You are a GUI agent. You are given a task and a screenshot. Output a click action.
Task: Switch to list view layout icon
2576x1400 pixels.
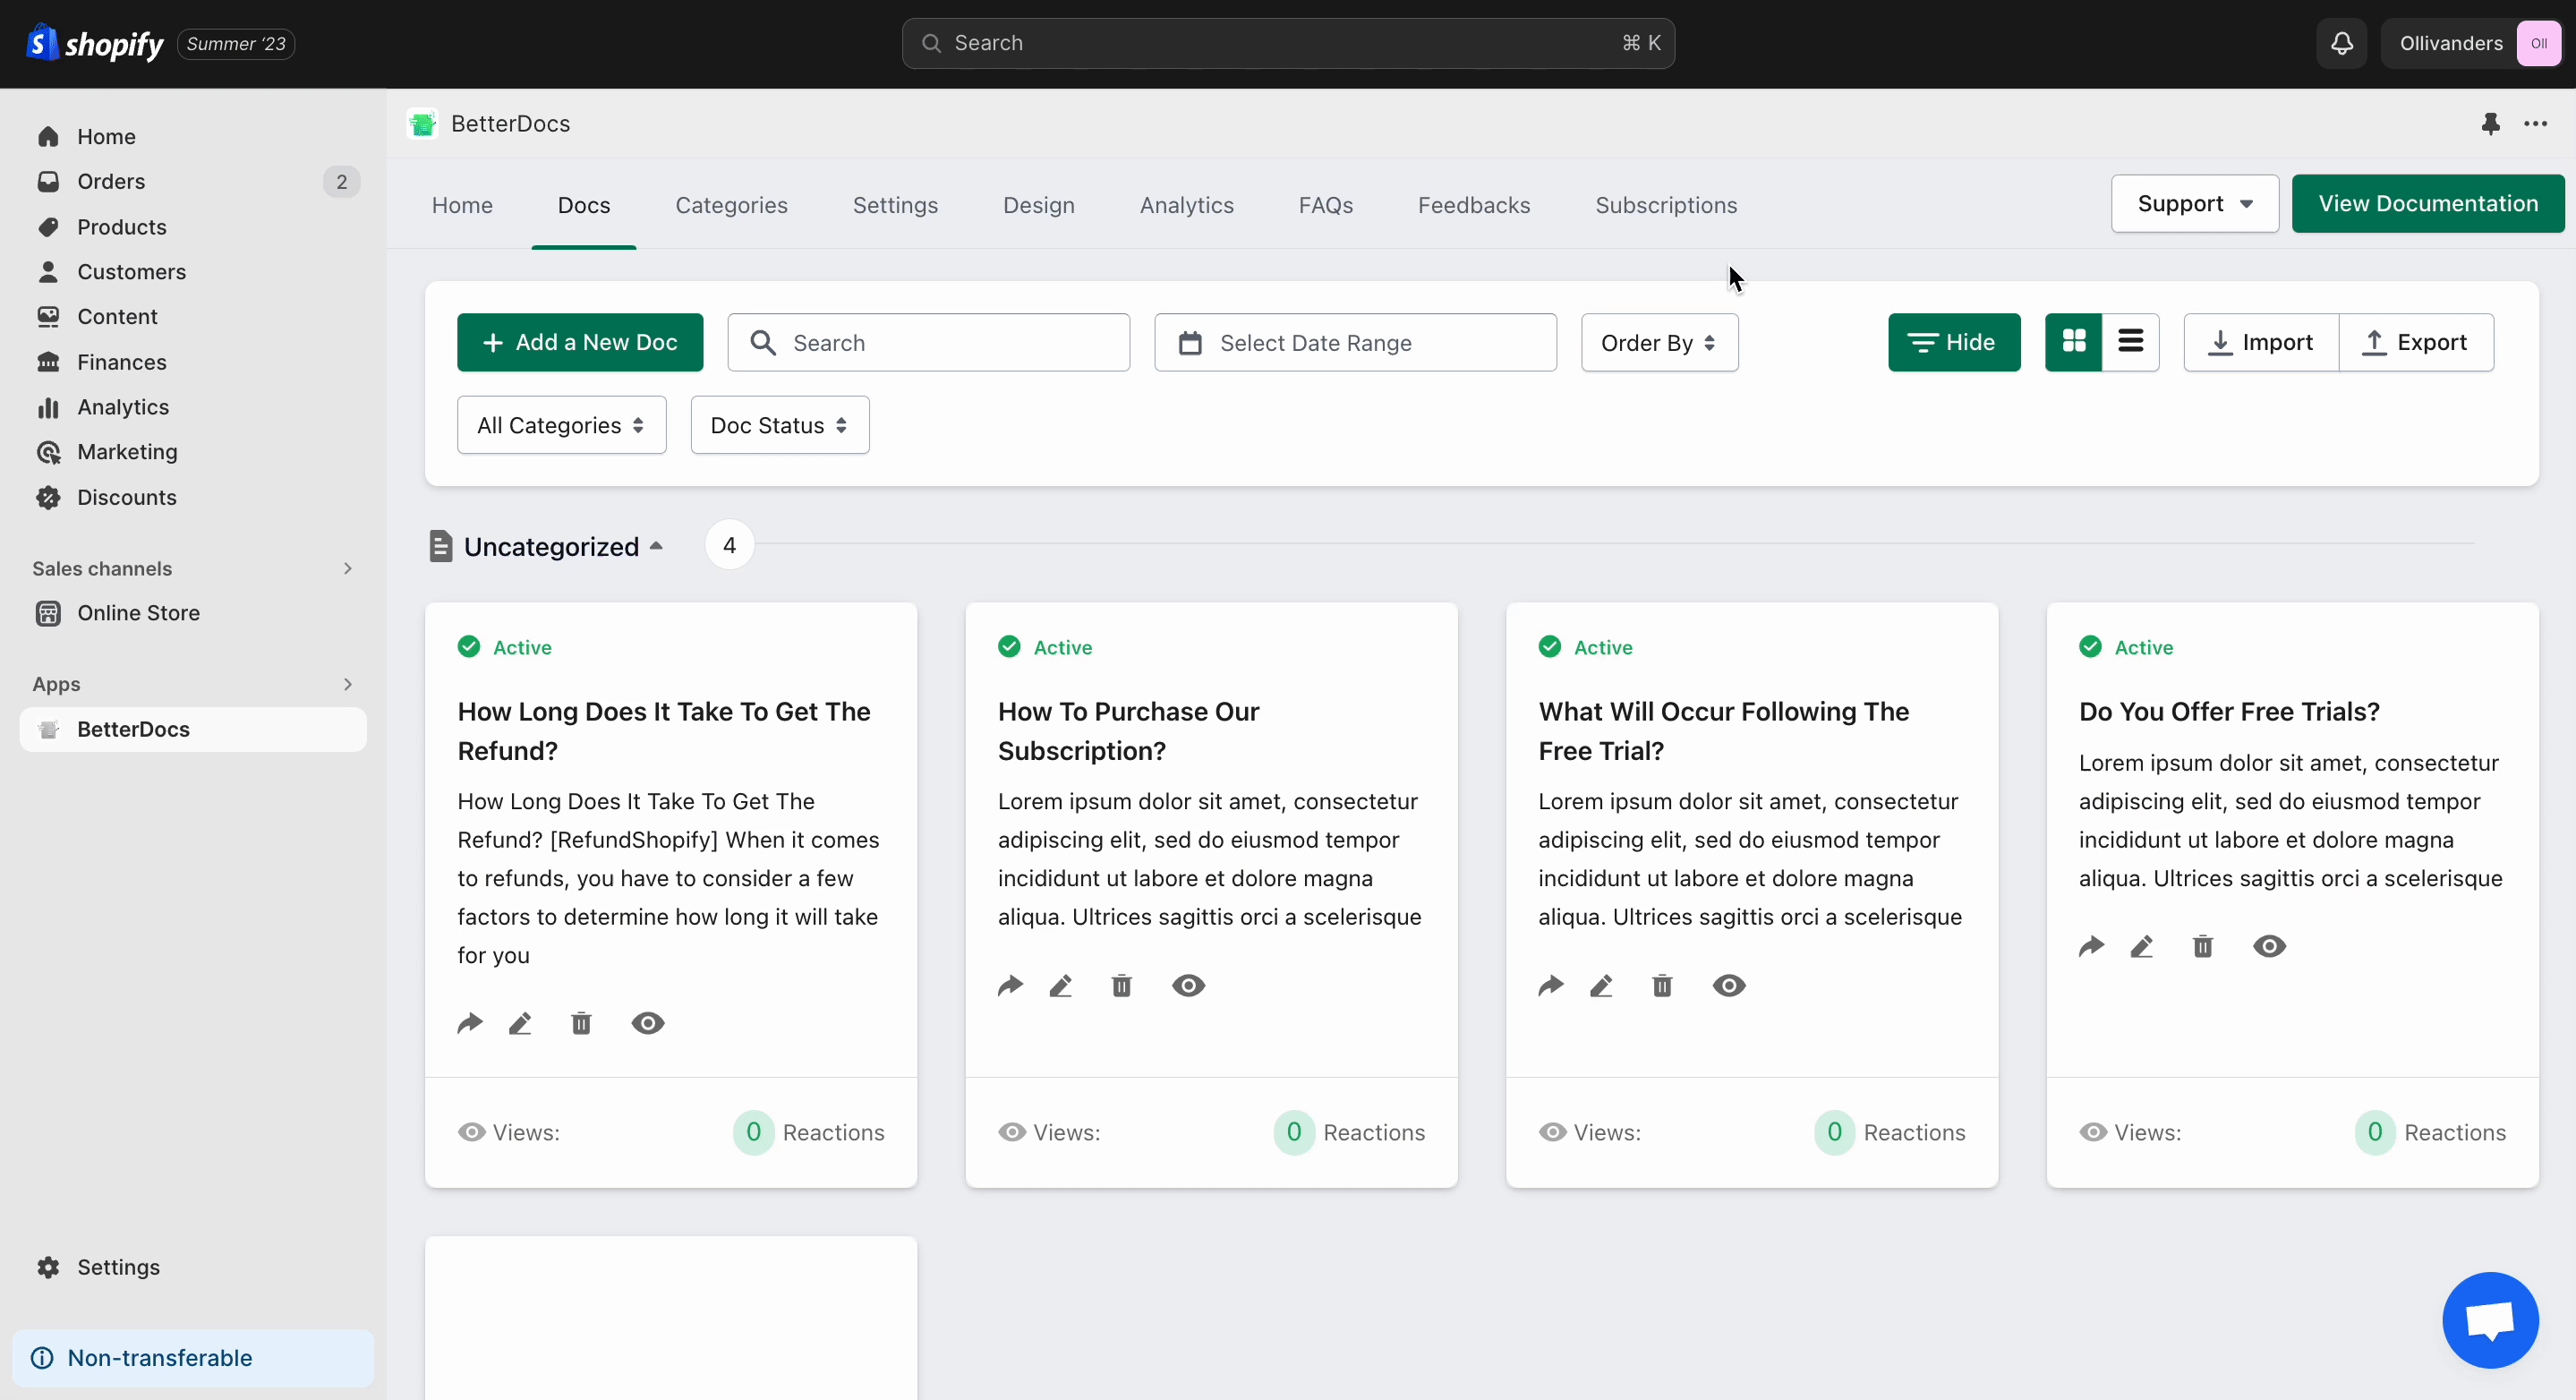(2131, 341)
